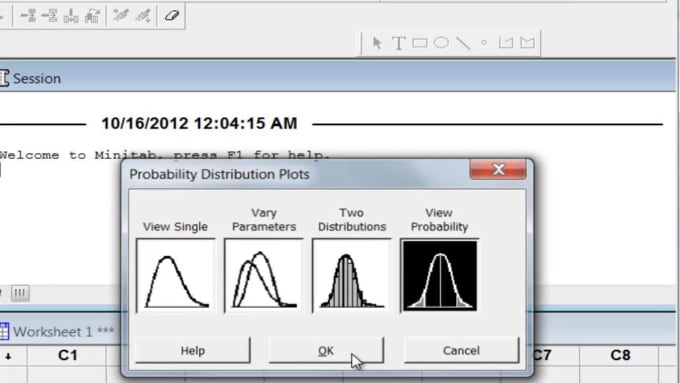The height and width of the screenshot is (383, 680).
Task: Choose the View Probability plot thumbnail
Action: pos(439,275)
